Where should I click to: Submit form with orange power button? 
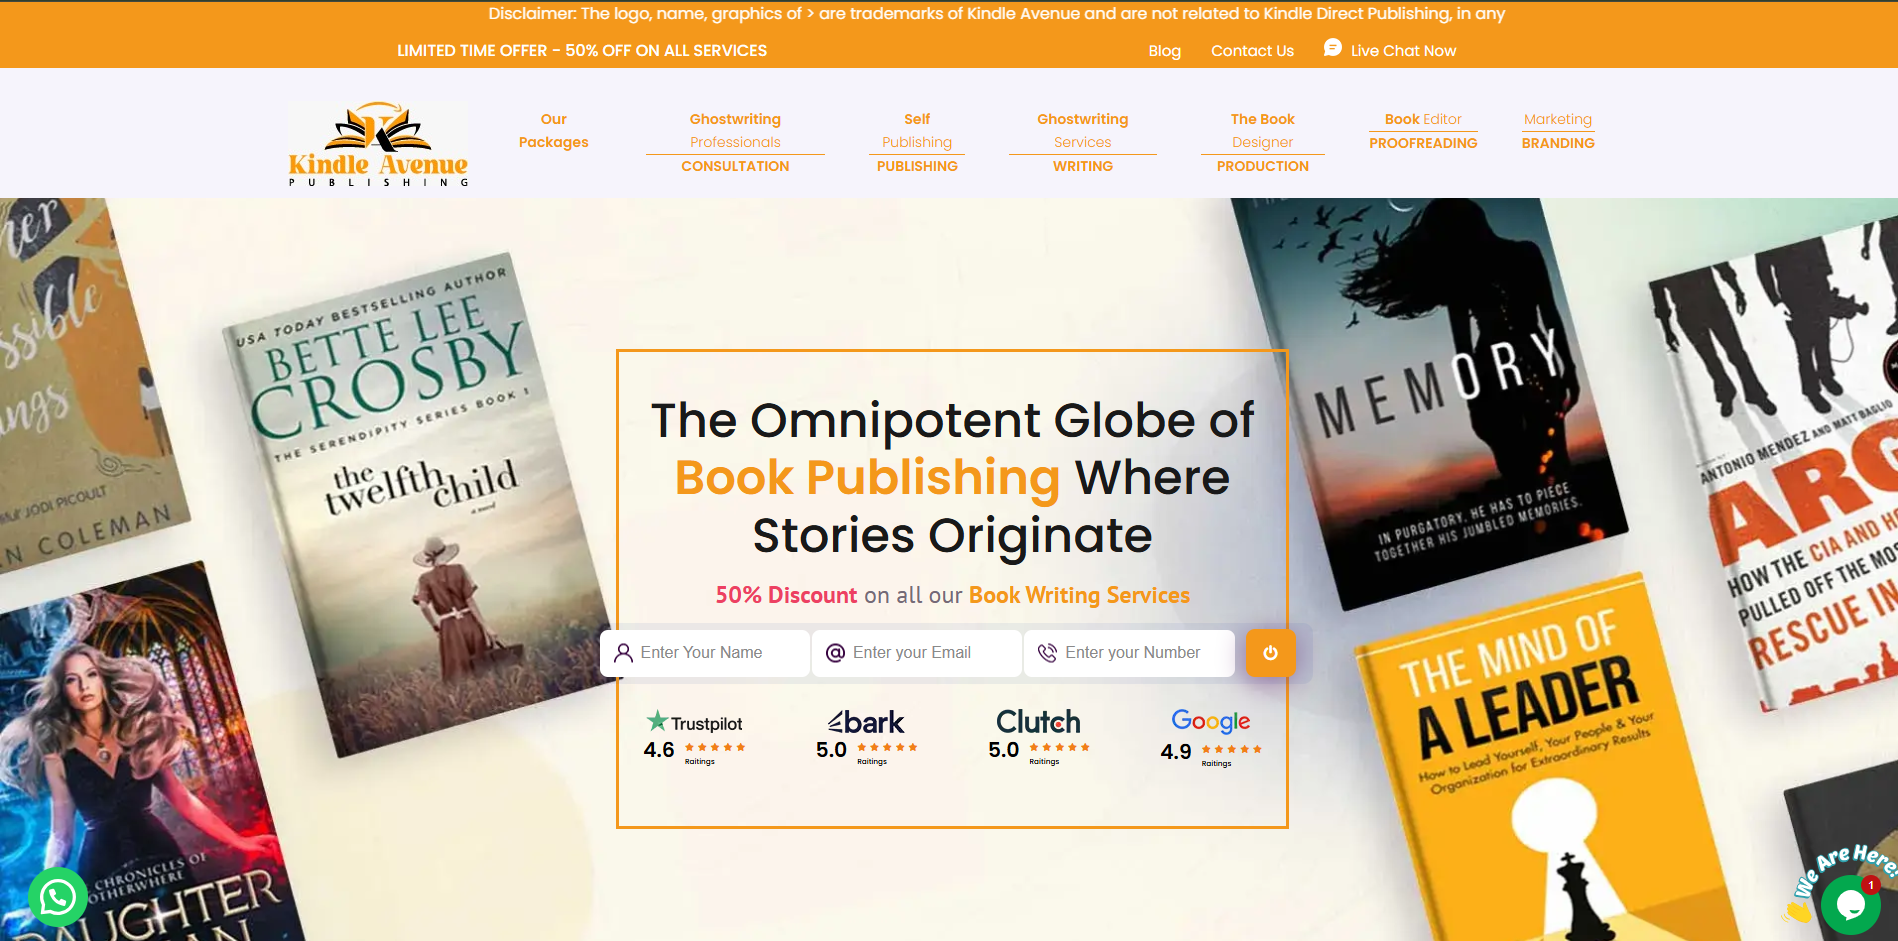coord(1270,653)
